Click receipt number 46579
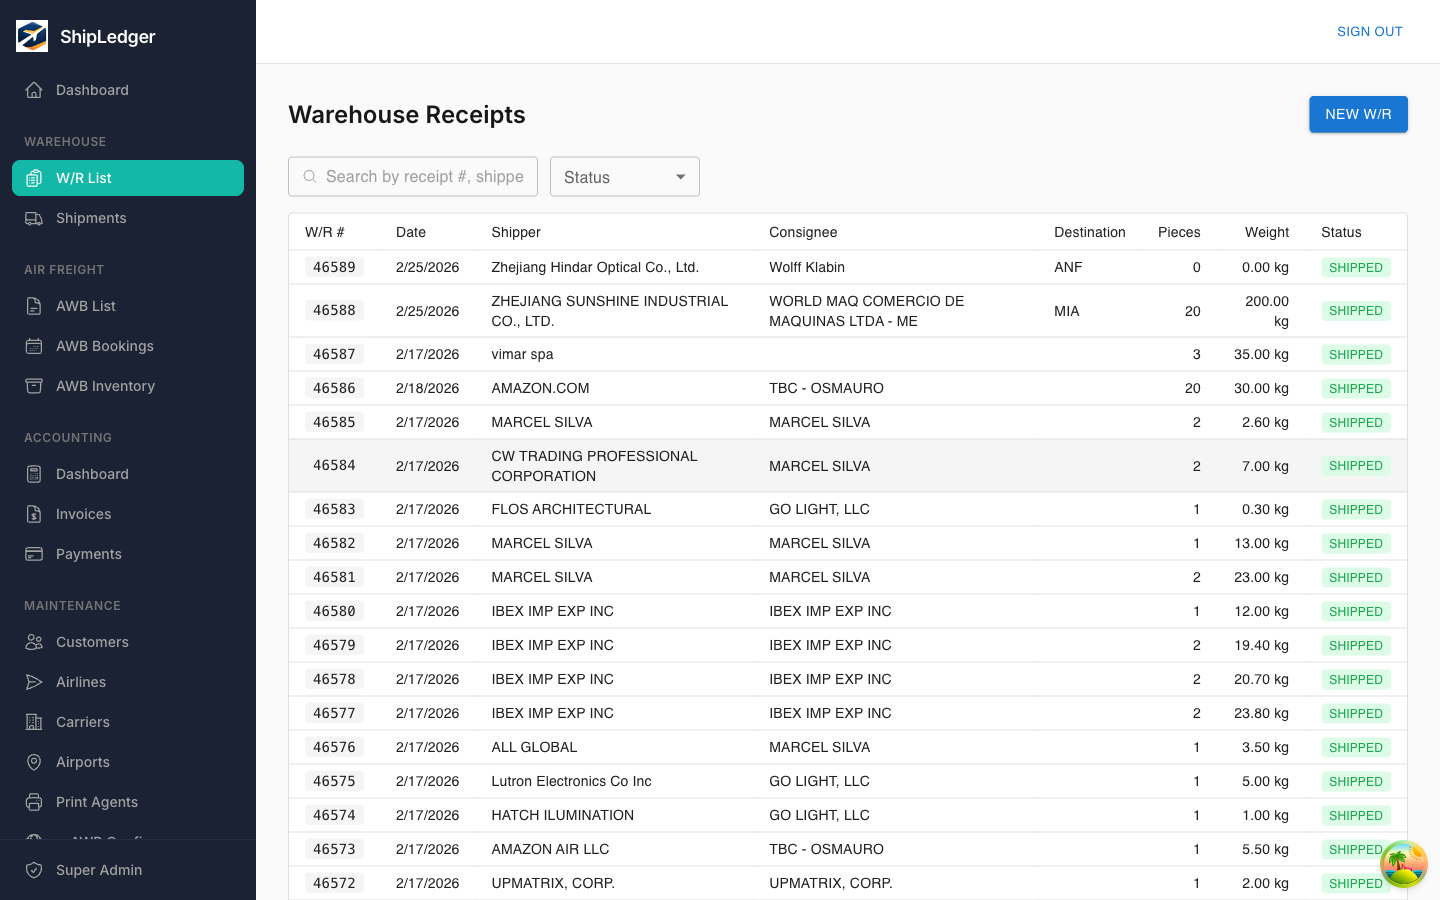This screenshot has width=1440, height=900. point(334,645)
